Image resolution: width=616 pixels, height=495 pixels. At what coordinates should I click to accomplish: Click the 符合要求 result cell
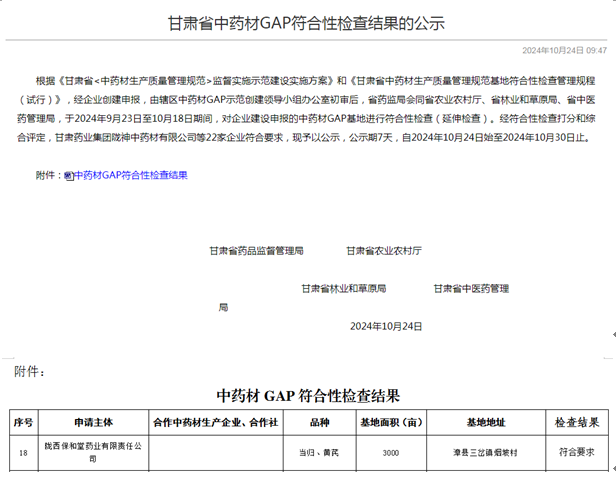[577, 453]
